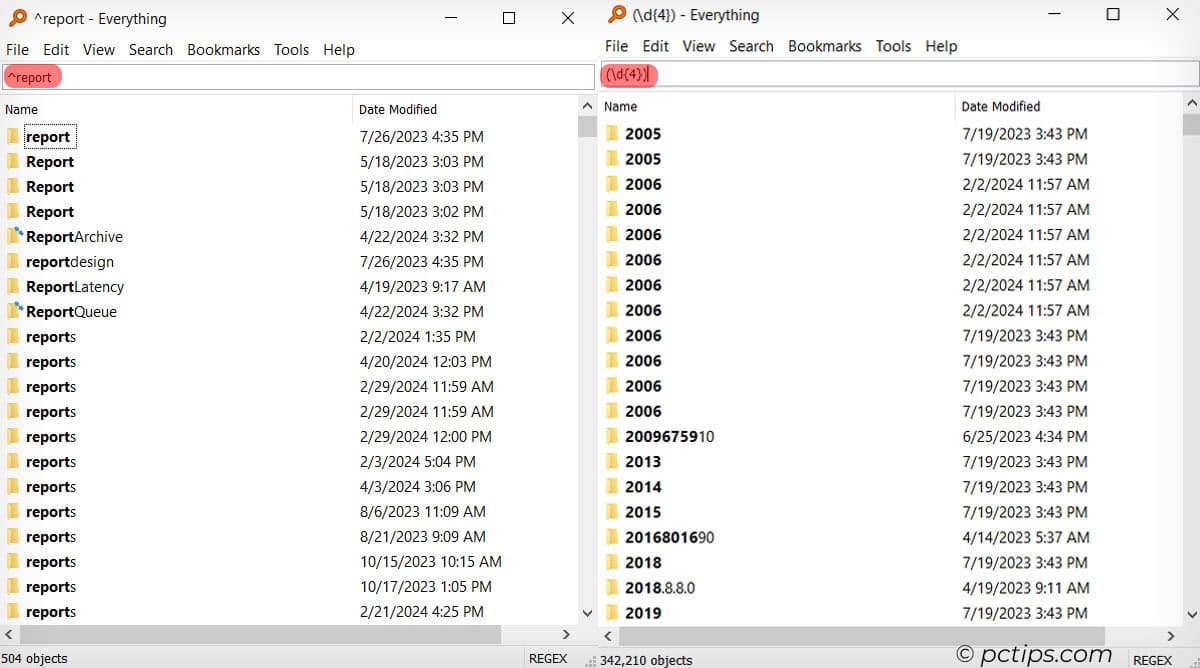Select the ReportArchive shortcut icon

[x=16, y=236]
